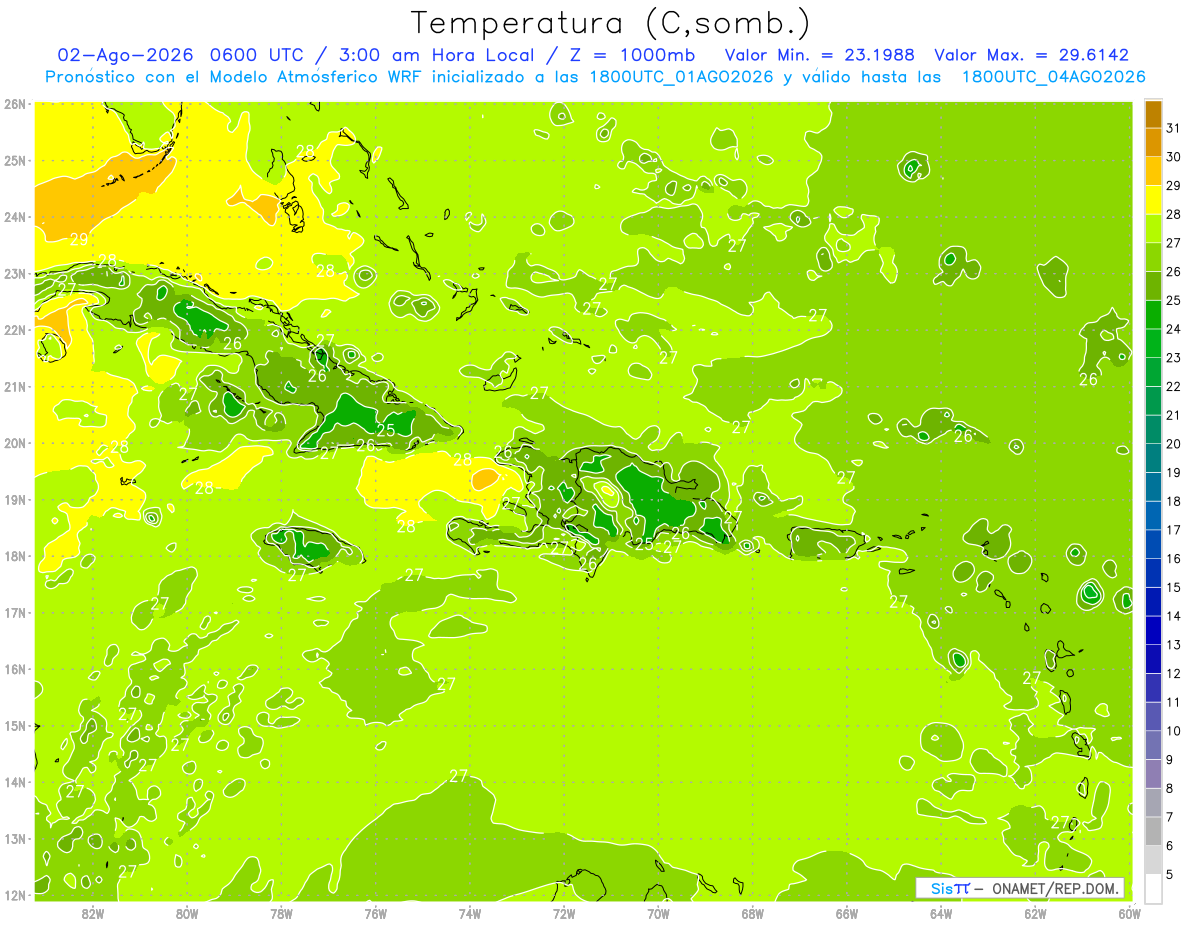Click the legend value 10
The width and height of the screenshot is (1200, 927).
coord(1173,731)
